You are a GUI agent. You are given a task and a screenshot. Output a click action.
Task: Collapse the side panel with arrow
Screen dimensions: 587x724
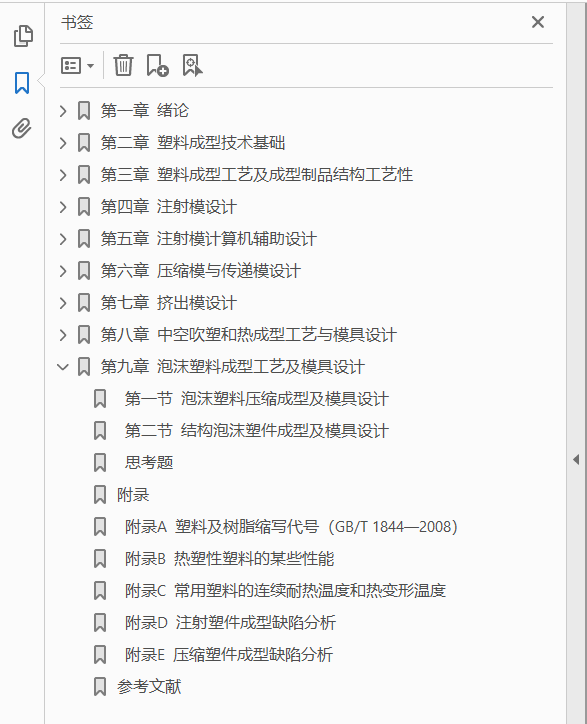[x=576, y=459]
